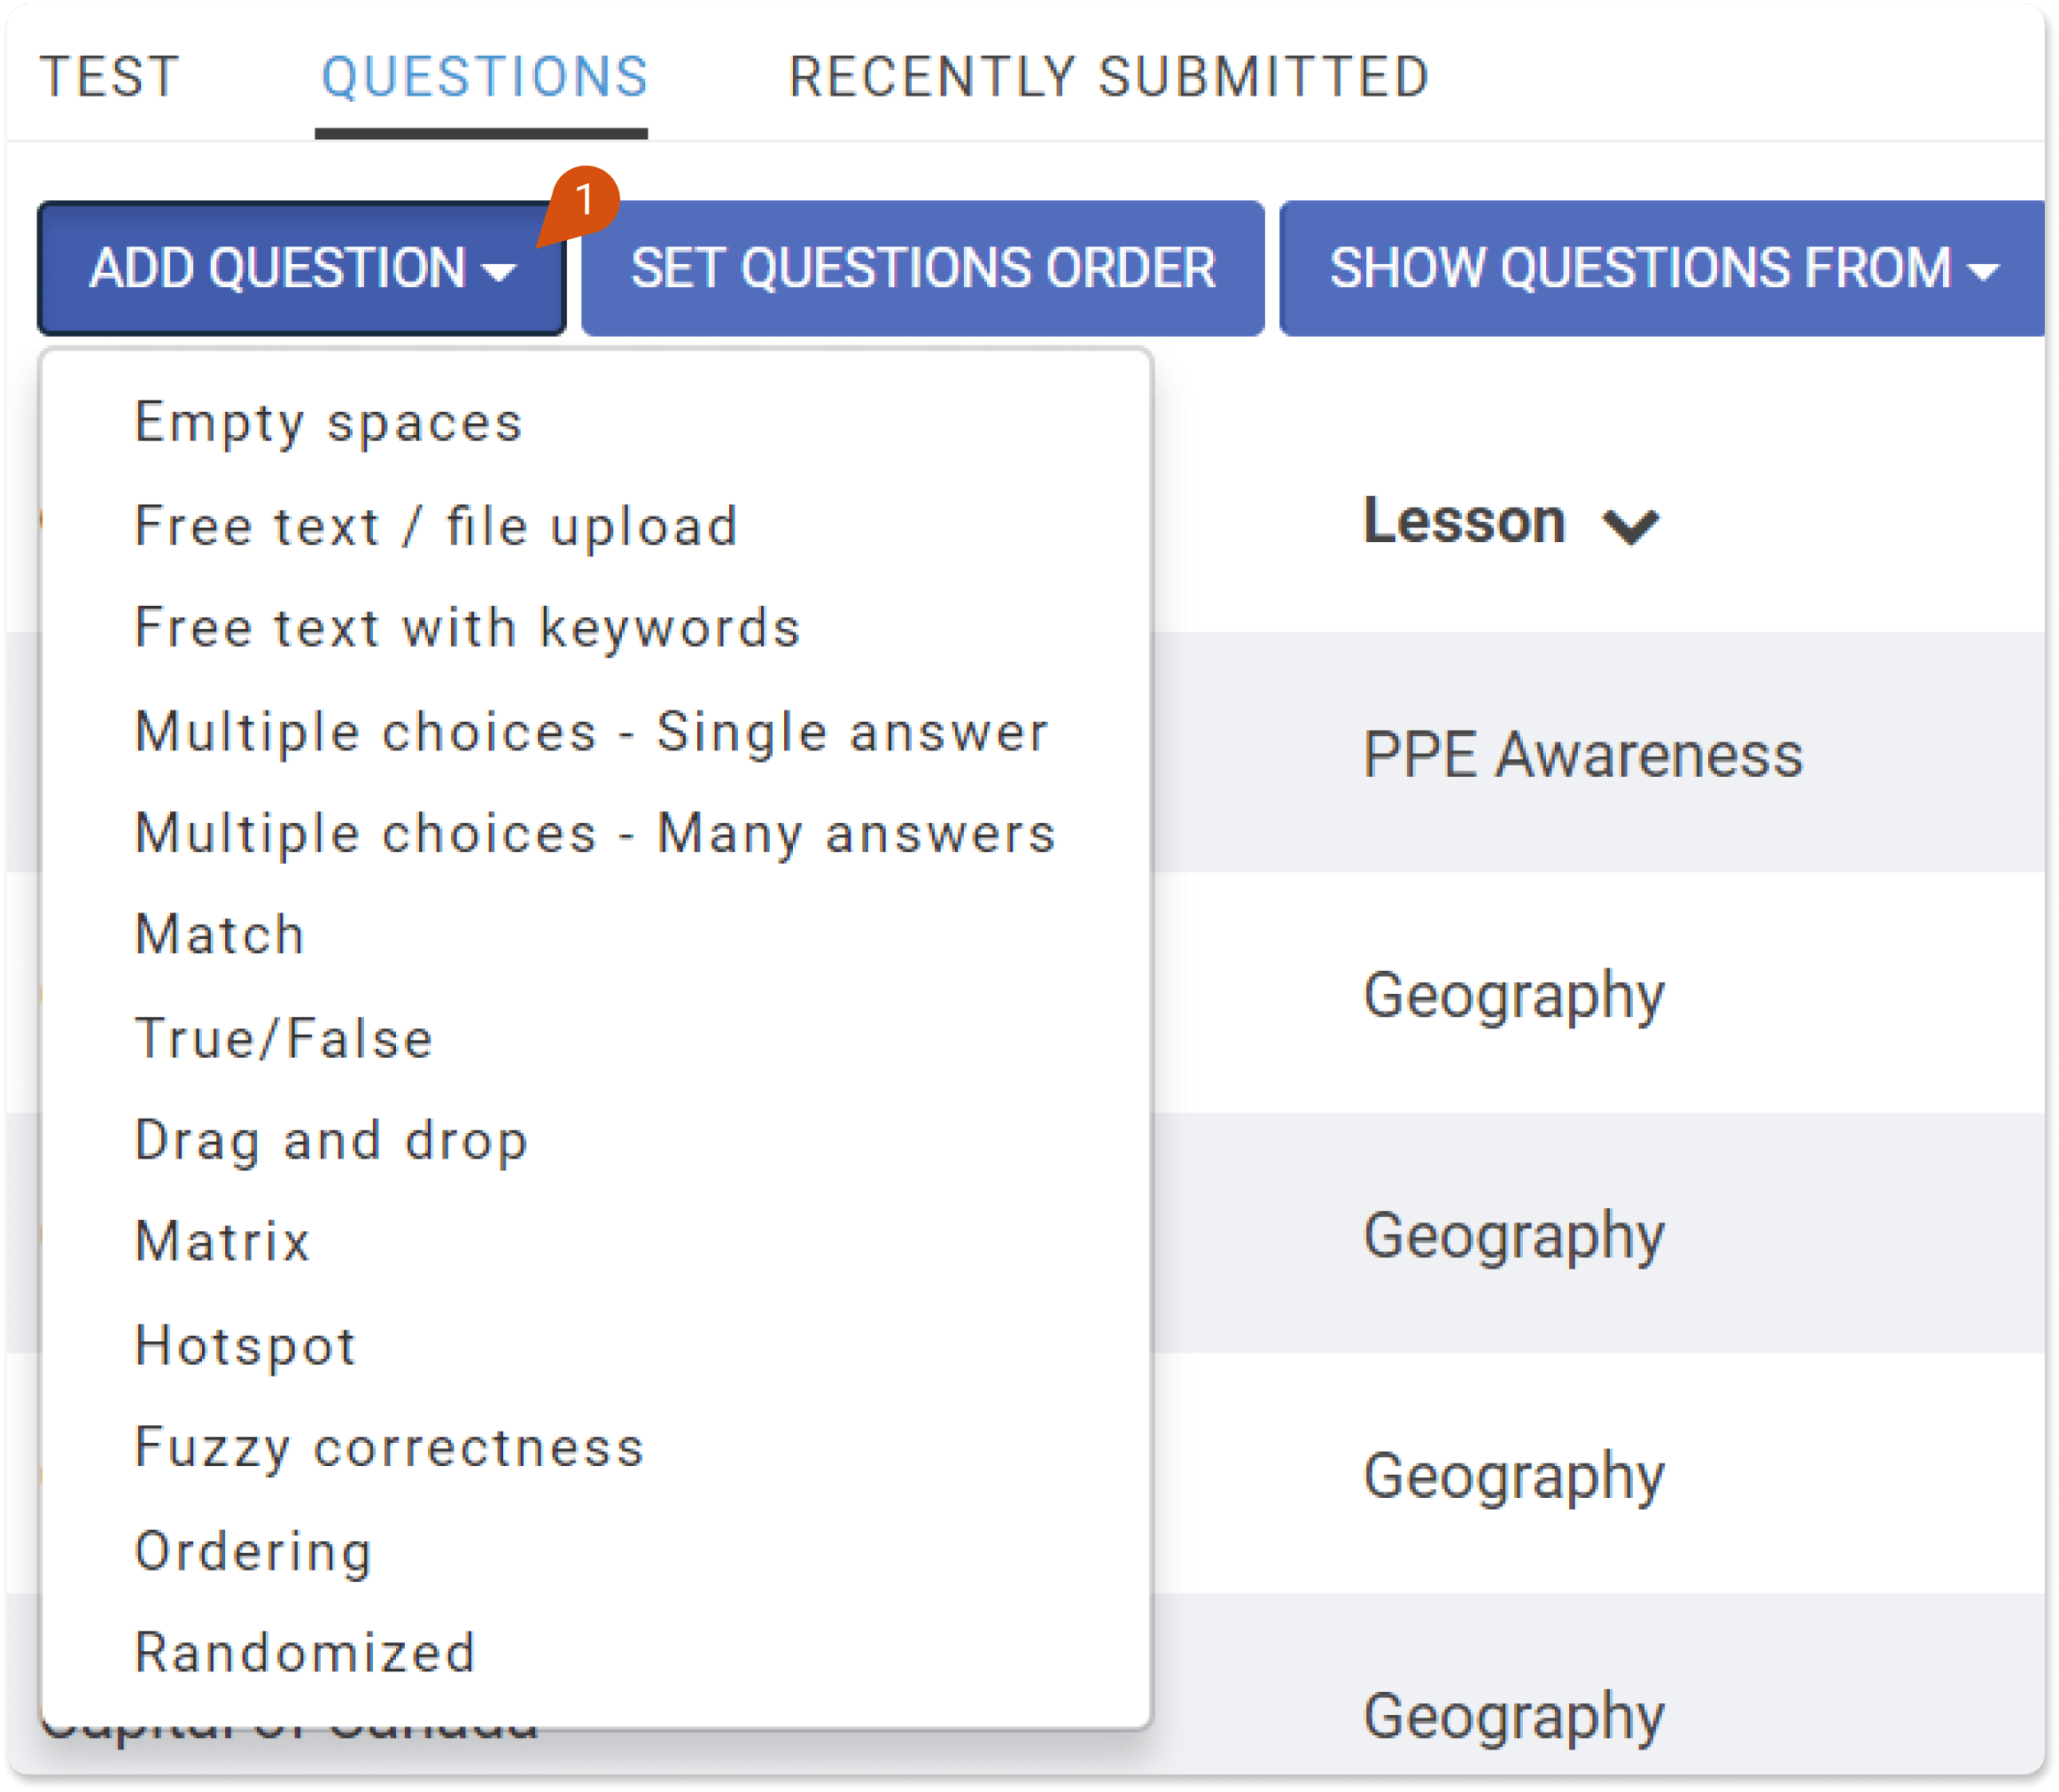Open the Add Question dropdown
Image resolution: width=2059 pixels, height=1792 pixels.
tap(301, 268)
